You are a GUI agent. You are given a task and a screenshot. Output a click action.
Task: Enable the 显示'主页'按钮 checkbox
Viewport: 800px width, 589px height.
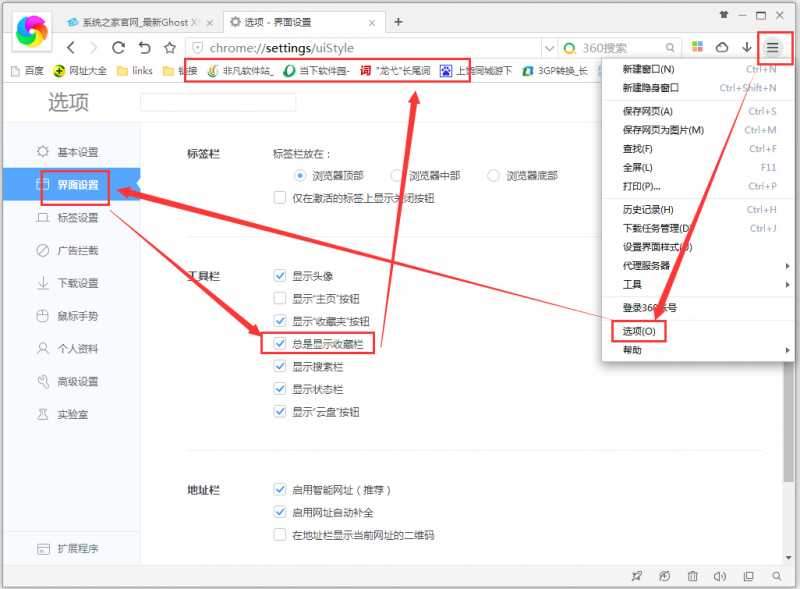pyautogui.click(x=280, y=298)
